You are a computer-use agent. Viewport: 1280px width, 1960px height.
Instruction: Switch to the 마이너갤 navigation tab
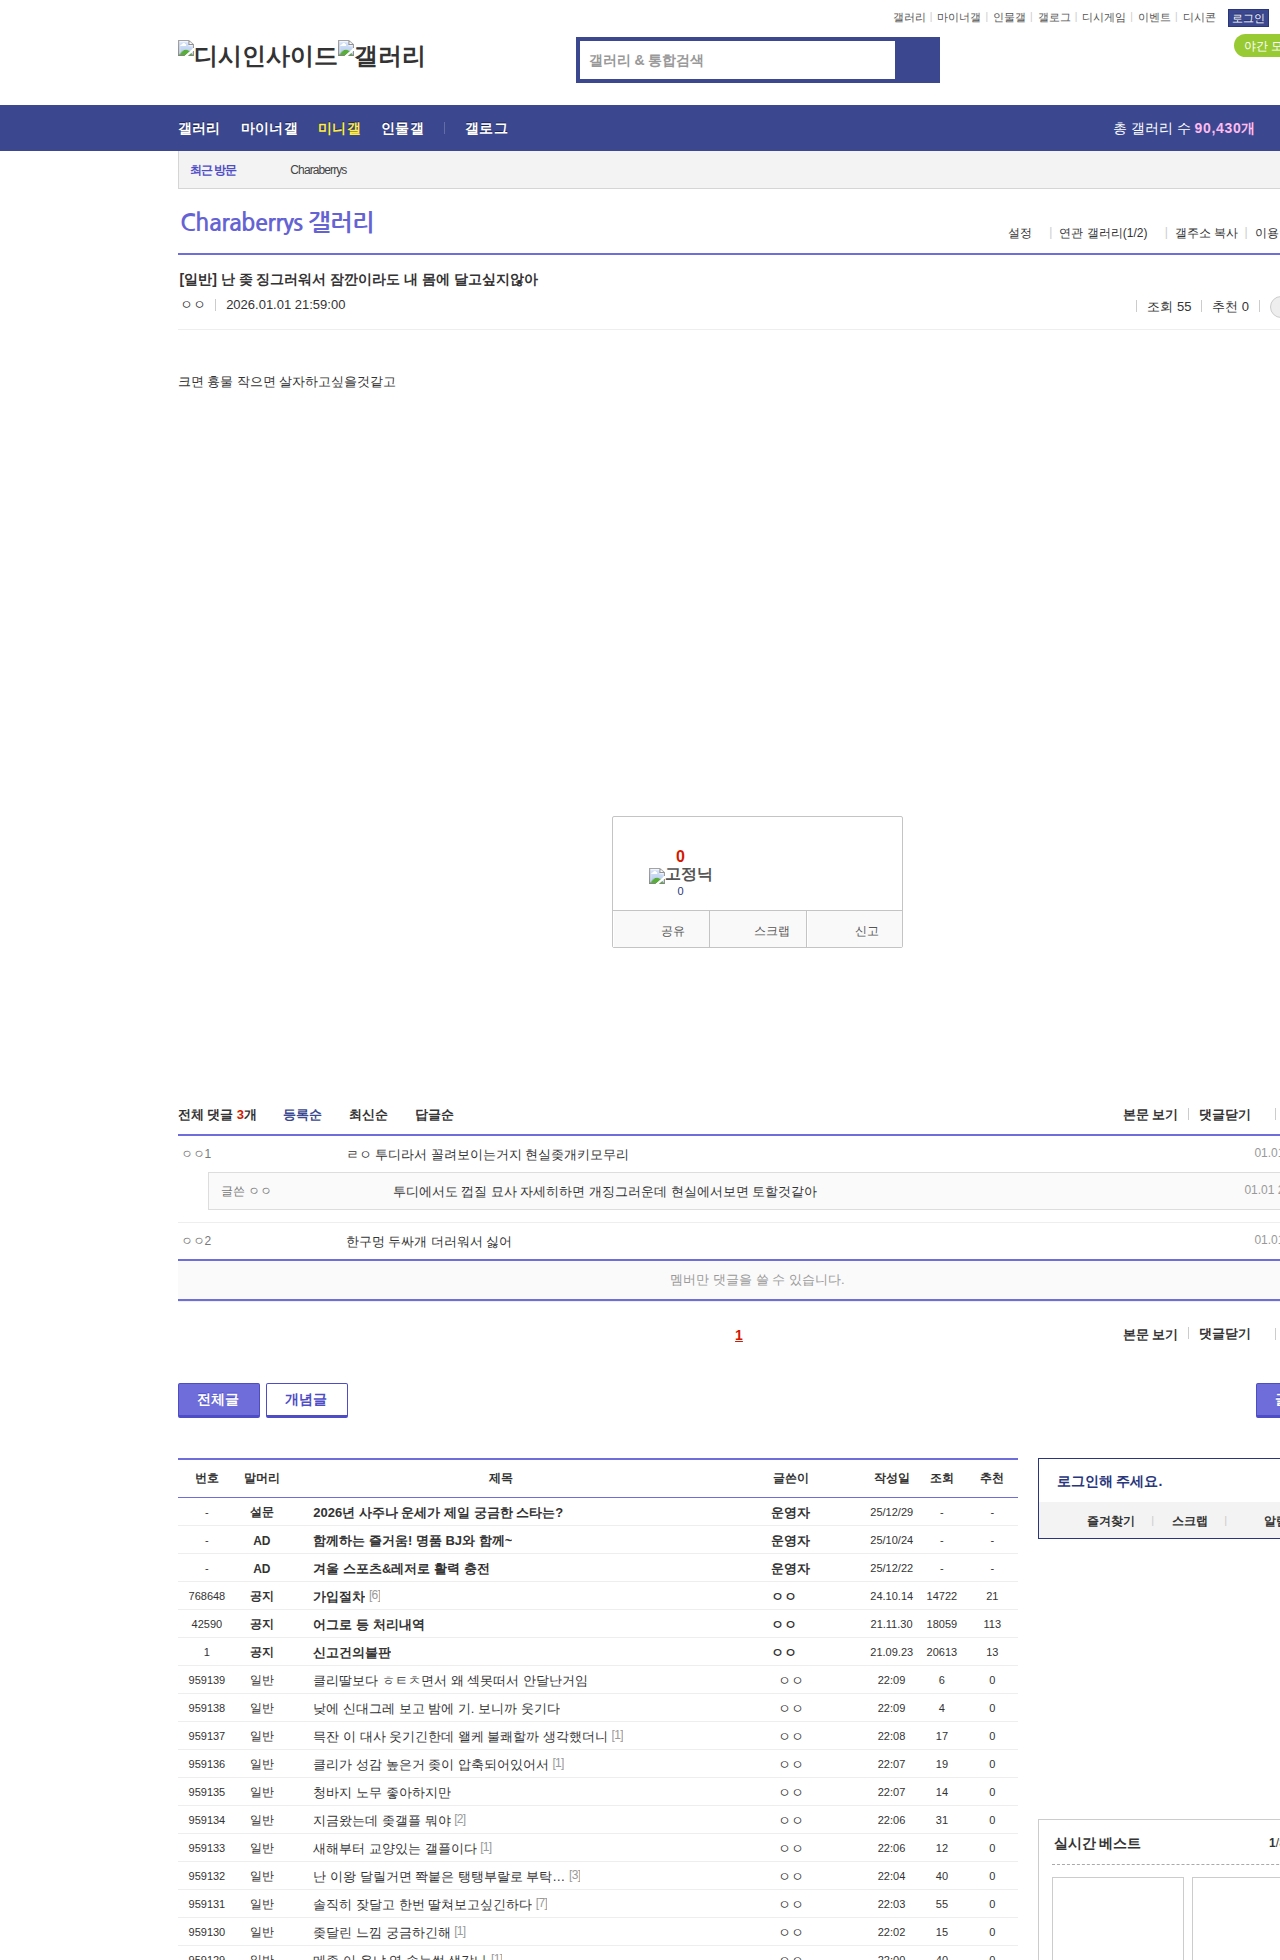click(269, 129)
